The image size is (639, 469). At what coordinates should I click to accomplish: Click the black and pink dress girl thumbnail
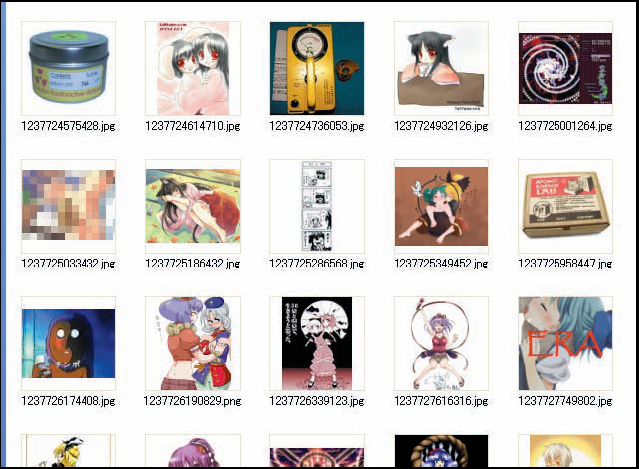point(317,343)
